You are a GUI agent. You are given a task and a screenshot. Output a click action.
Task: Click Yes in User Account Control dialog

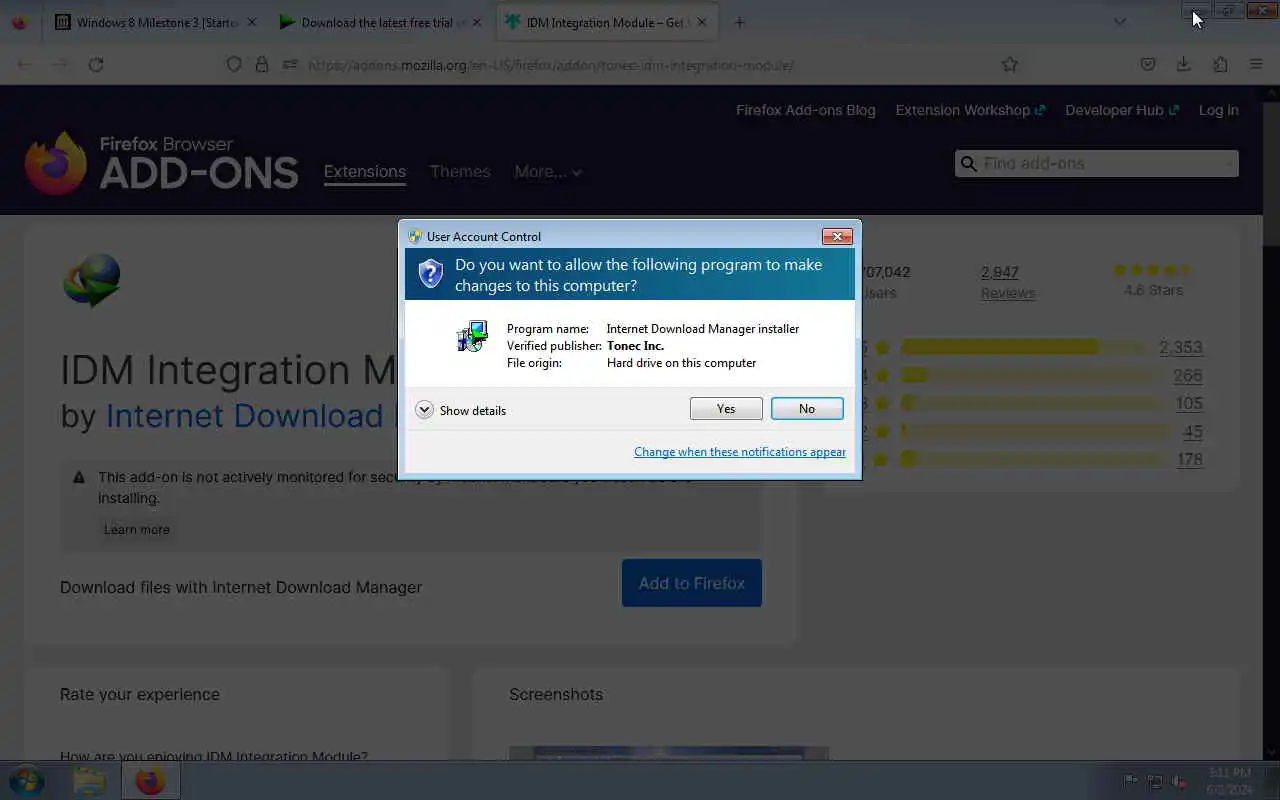(x=726, y=409)
